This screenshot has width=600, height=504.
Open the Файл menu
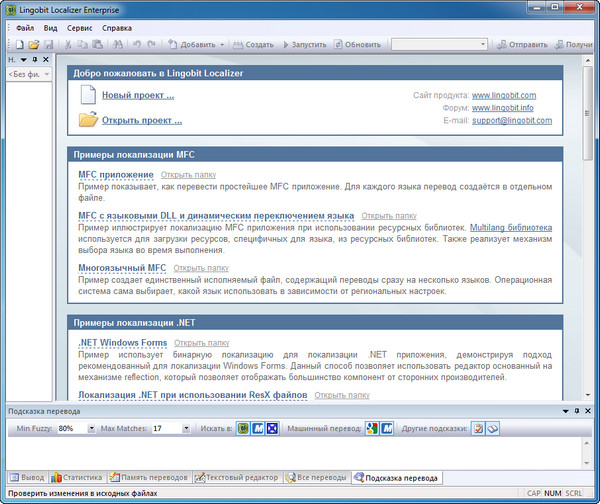pos(25,28)
